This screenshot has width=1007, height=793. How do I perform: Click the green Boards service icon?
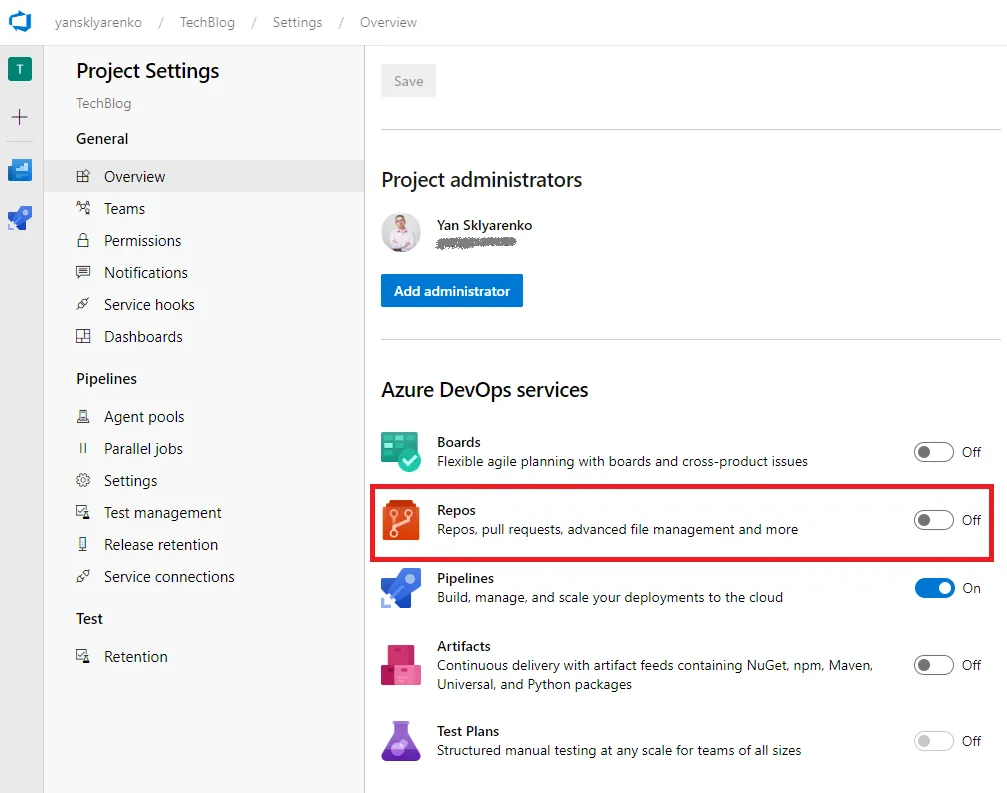click(x=400, y=451)
